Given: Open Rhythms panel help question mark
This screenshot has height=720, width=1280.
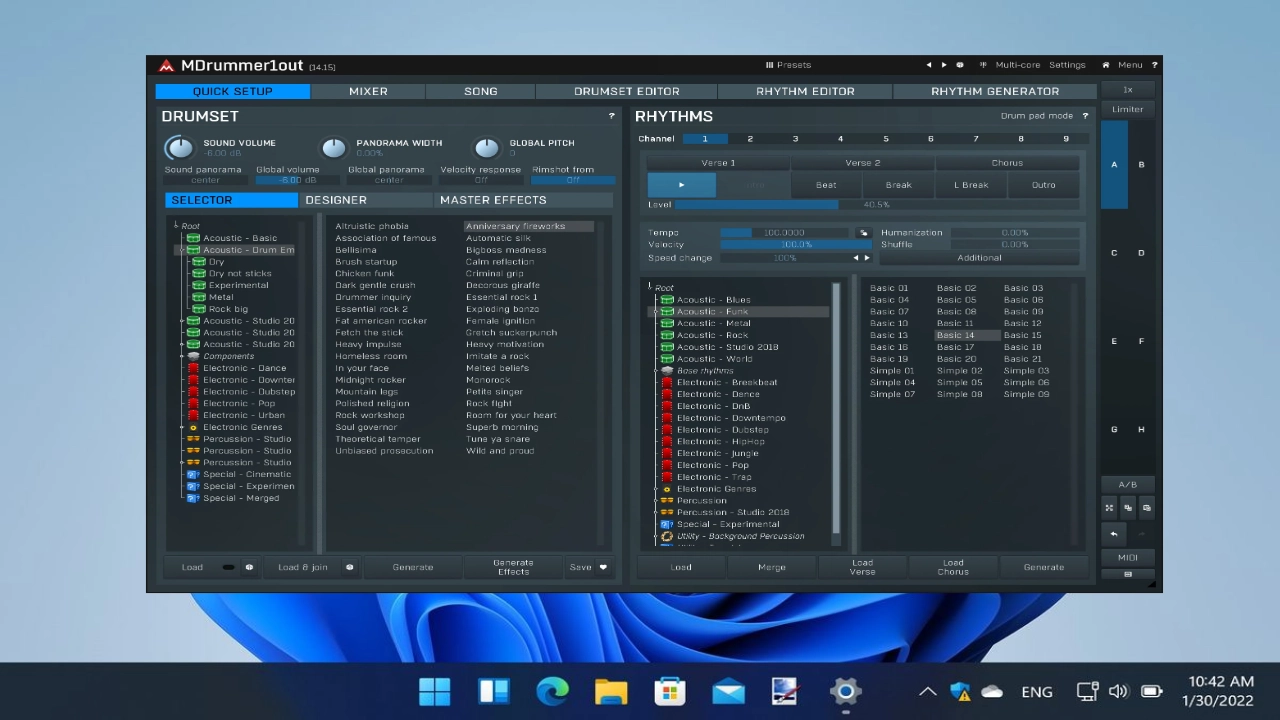Looking at the screenshot, I should [1085, 116].
